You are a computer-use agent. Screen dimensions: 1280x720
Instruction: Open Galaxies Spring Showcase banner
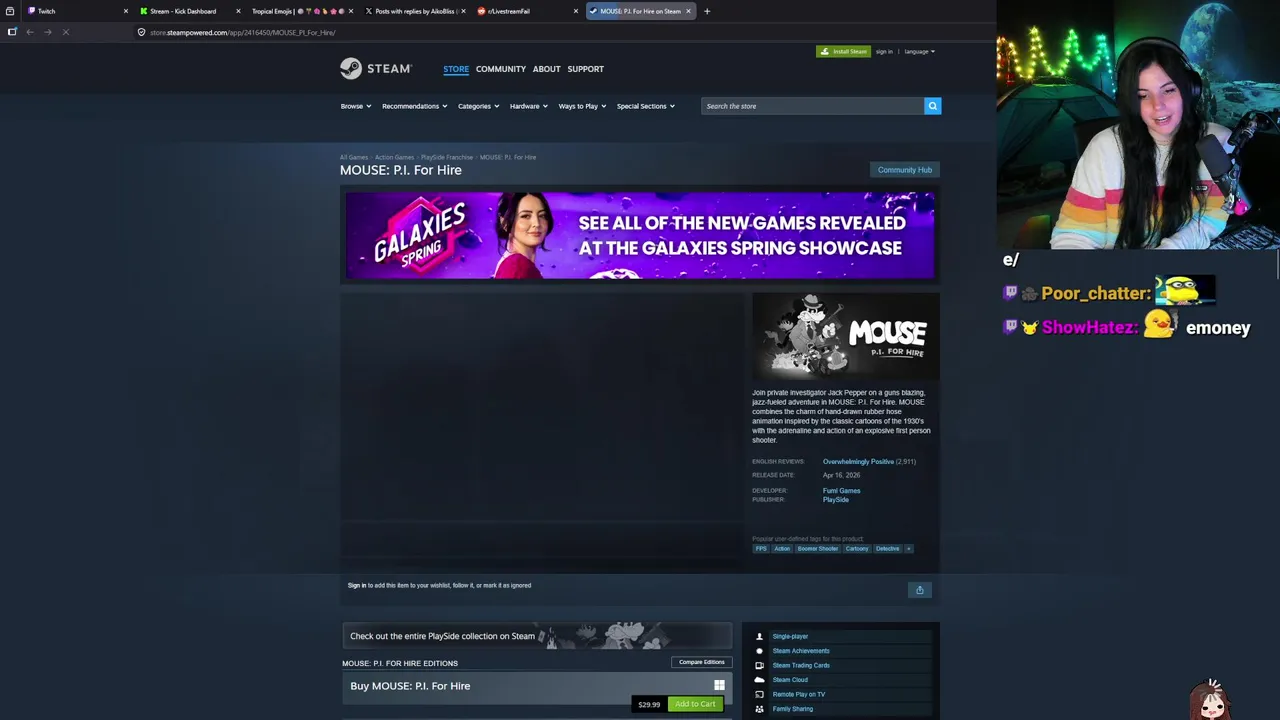(x=640, y=235)
